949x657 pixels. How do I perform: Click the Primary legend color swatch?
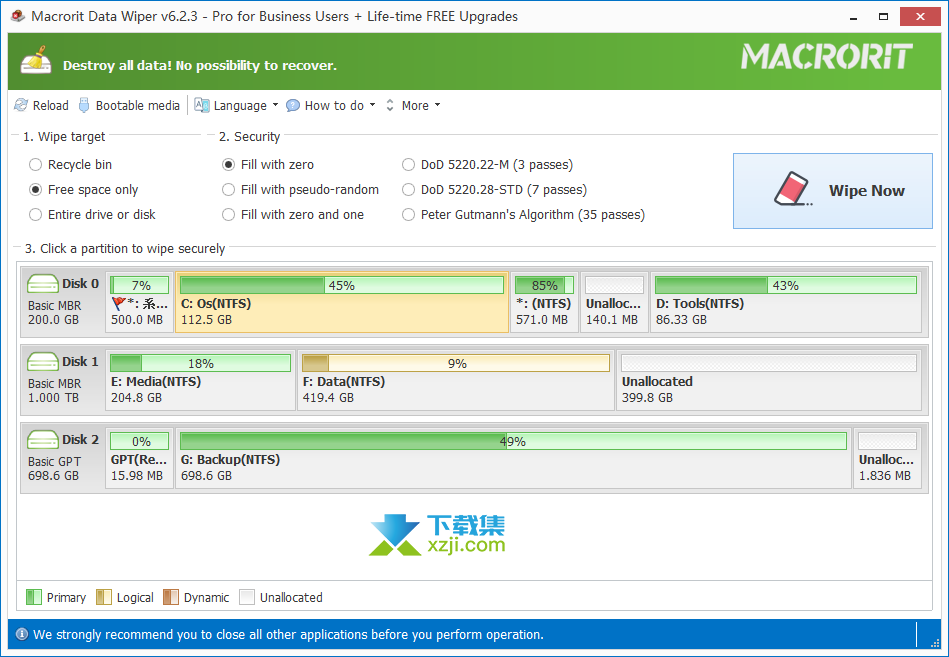(34, 597)
